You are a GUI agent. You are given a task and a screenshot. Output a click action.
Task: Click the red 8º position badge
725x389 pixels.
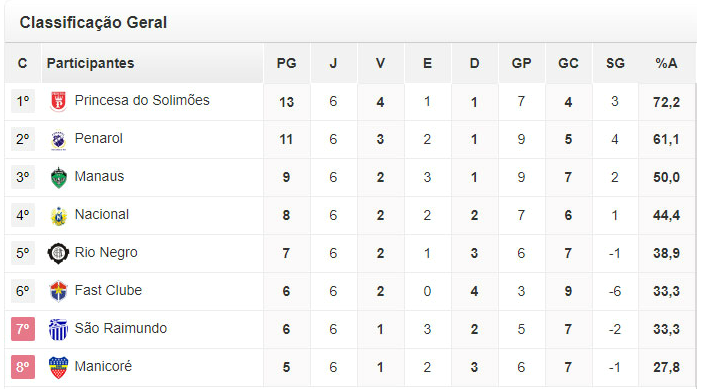point(23,367)
